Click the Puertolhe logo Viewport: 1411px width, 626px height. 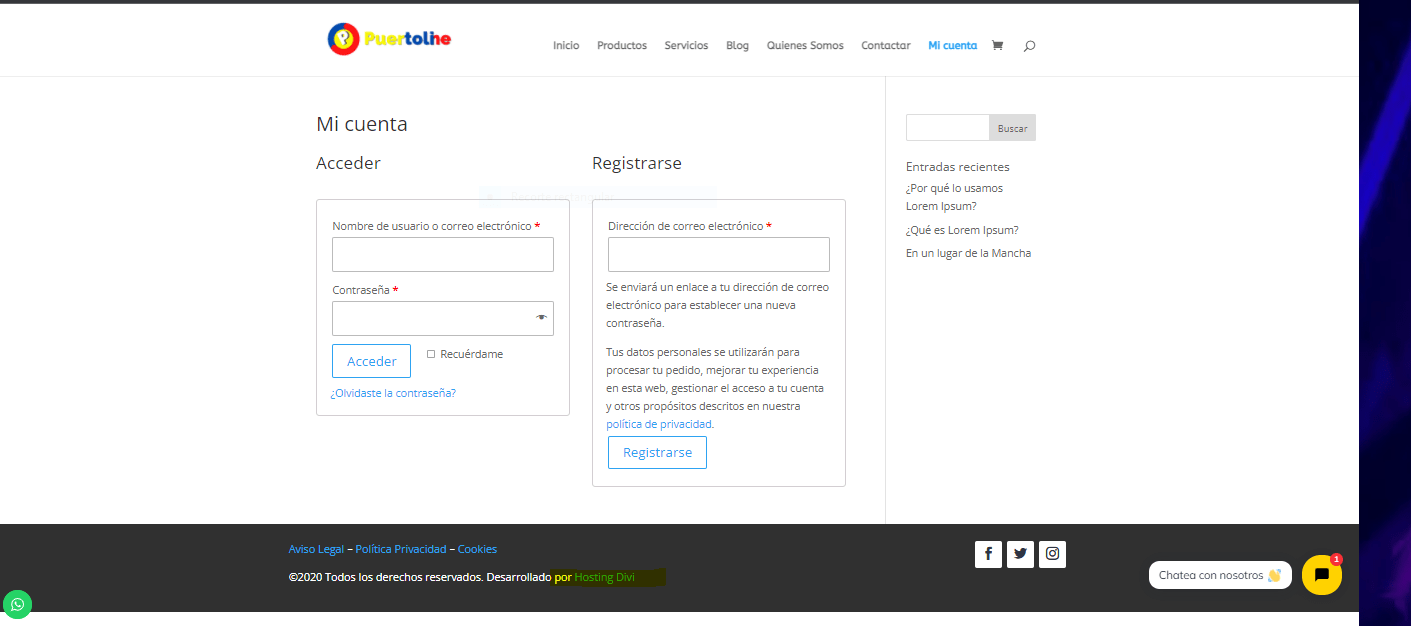389,39
